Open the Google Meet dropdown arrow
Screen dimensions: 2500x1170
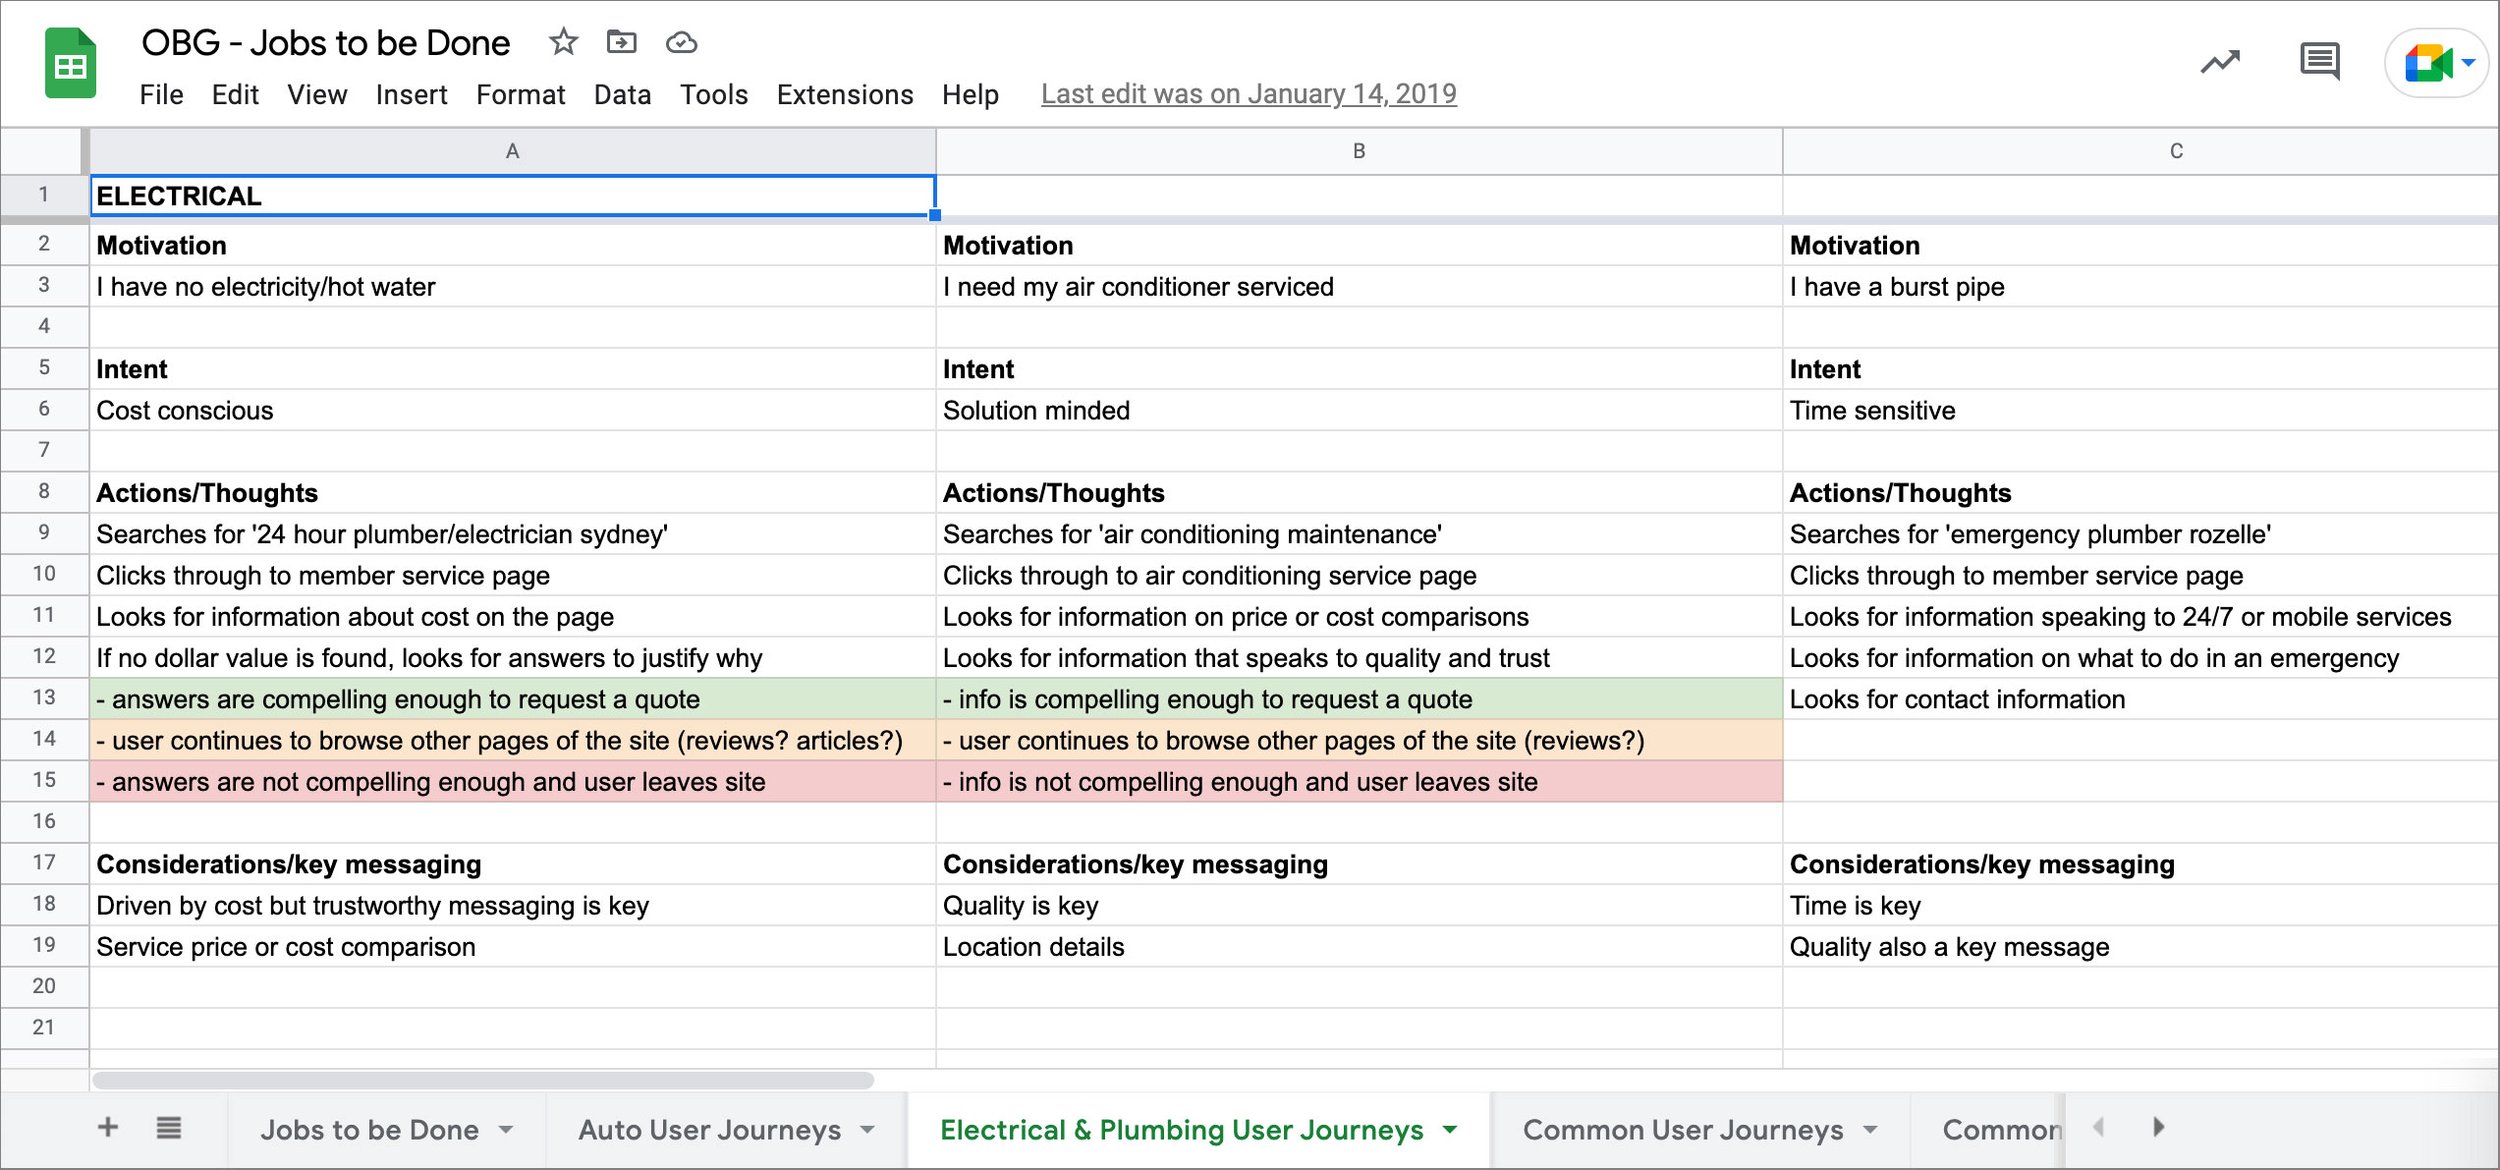click(x=2468, y=63)
